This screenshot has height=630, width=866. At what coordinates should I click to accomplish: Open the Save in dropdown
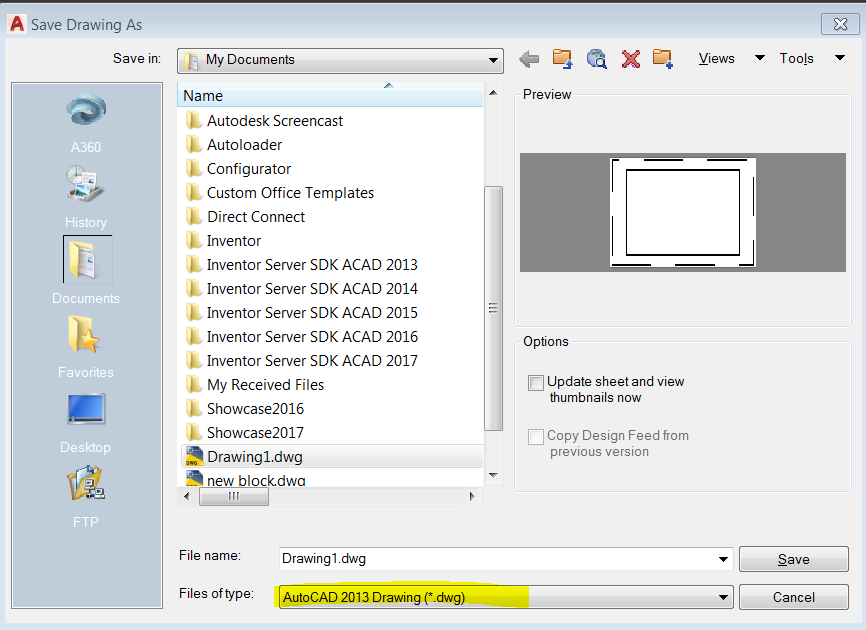[493, 60]
